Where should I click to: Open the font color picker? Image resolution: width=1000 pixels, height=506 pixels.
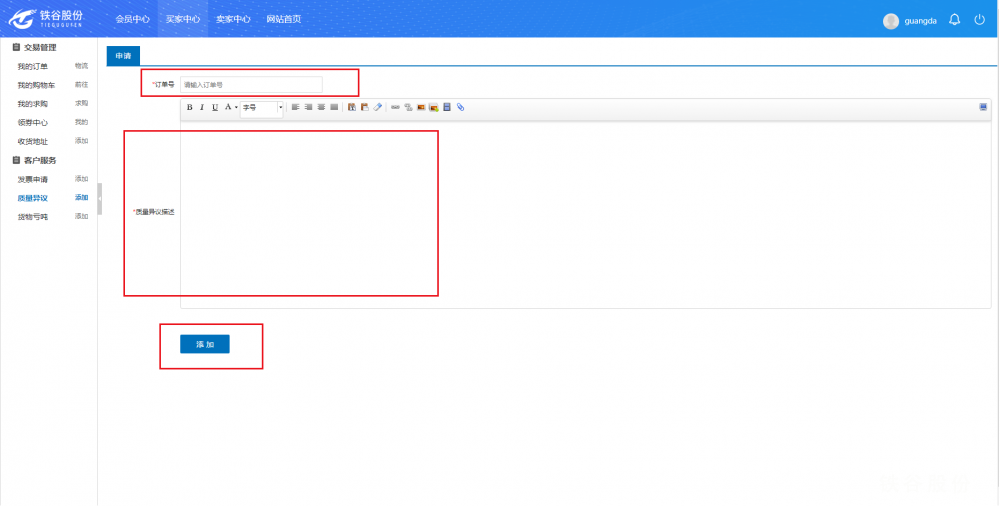(x=228, y=107)
